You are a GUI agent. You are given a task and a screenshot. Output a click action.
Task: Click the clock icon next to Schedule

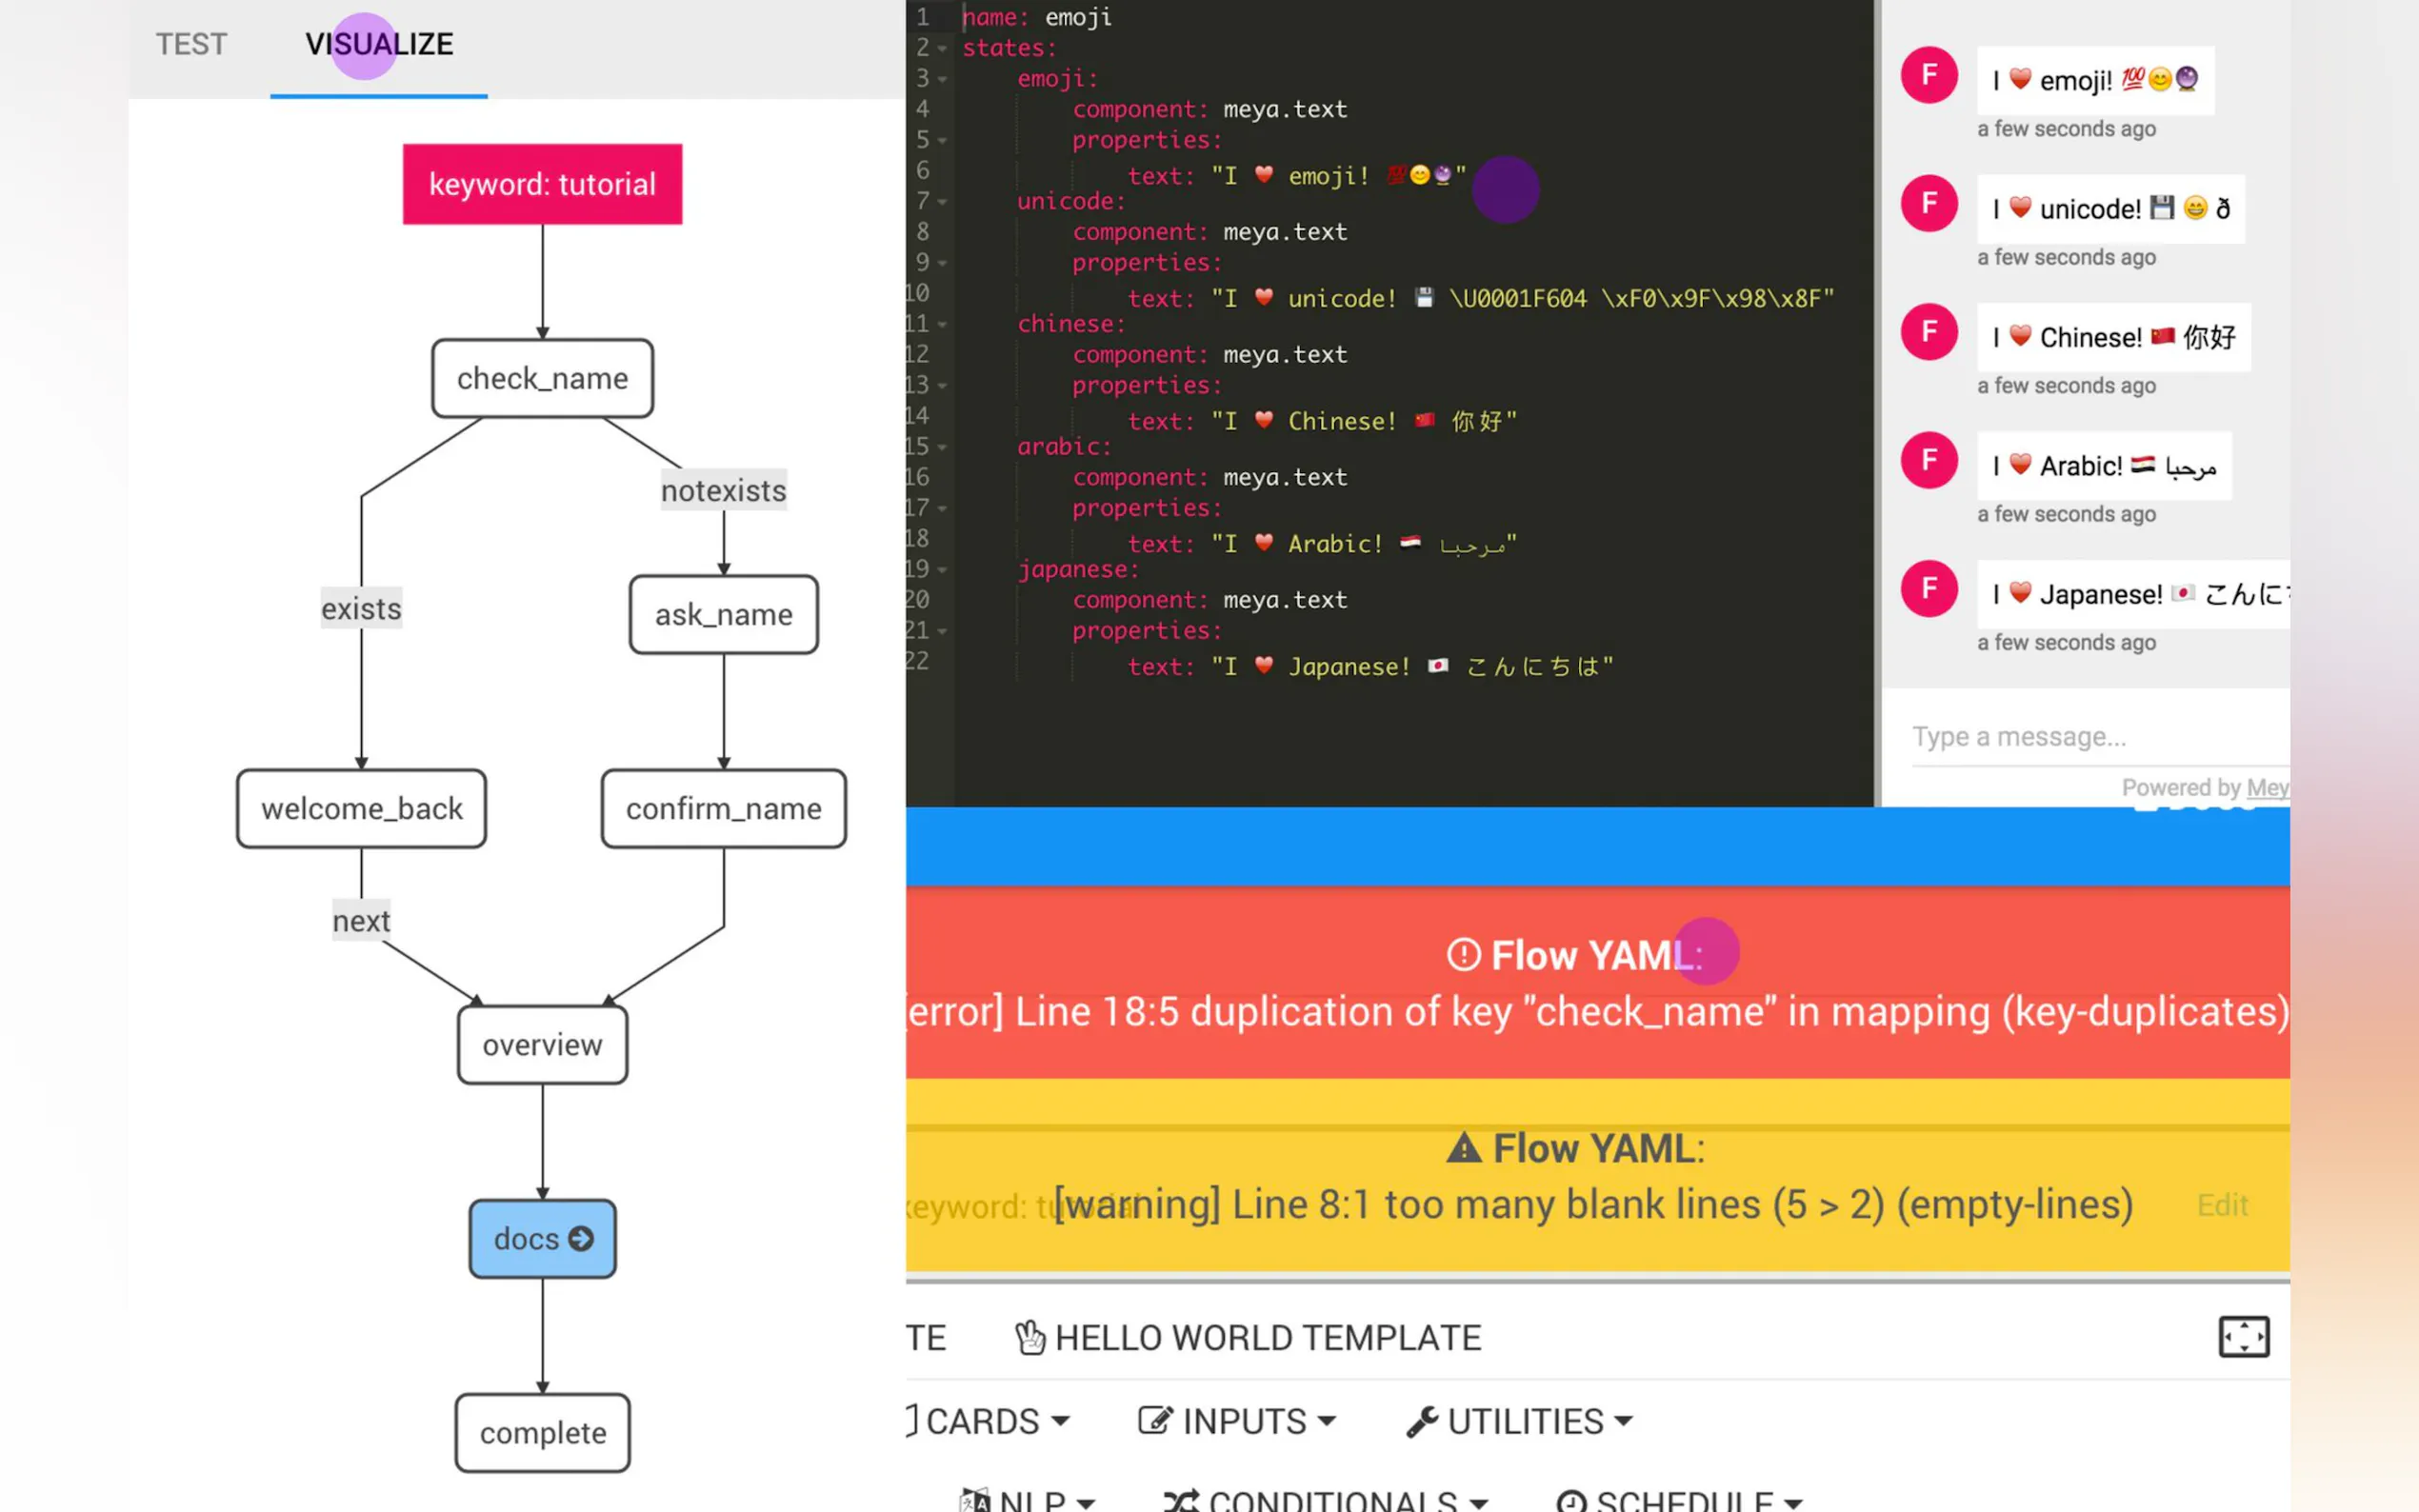click(x=1571, y=1501)
